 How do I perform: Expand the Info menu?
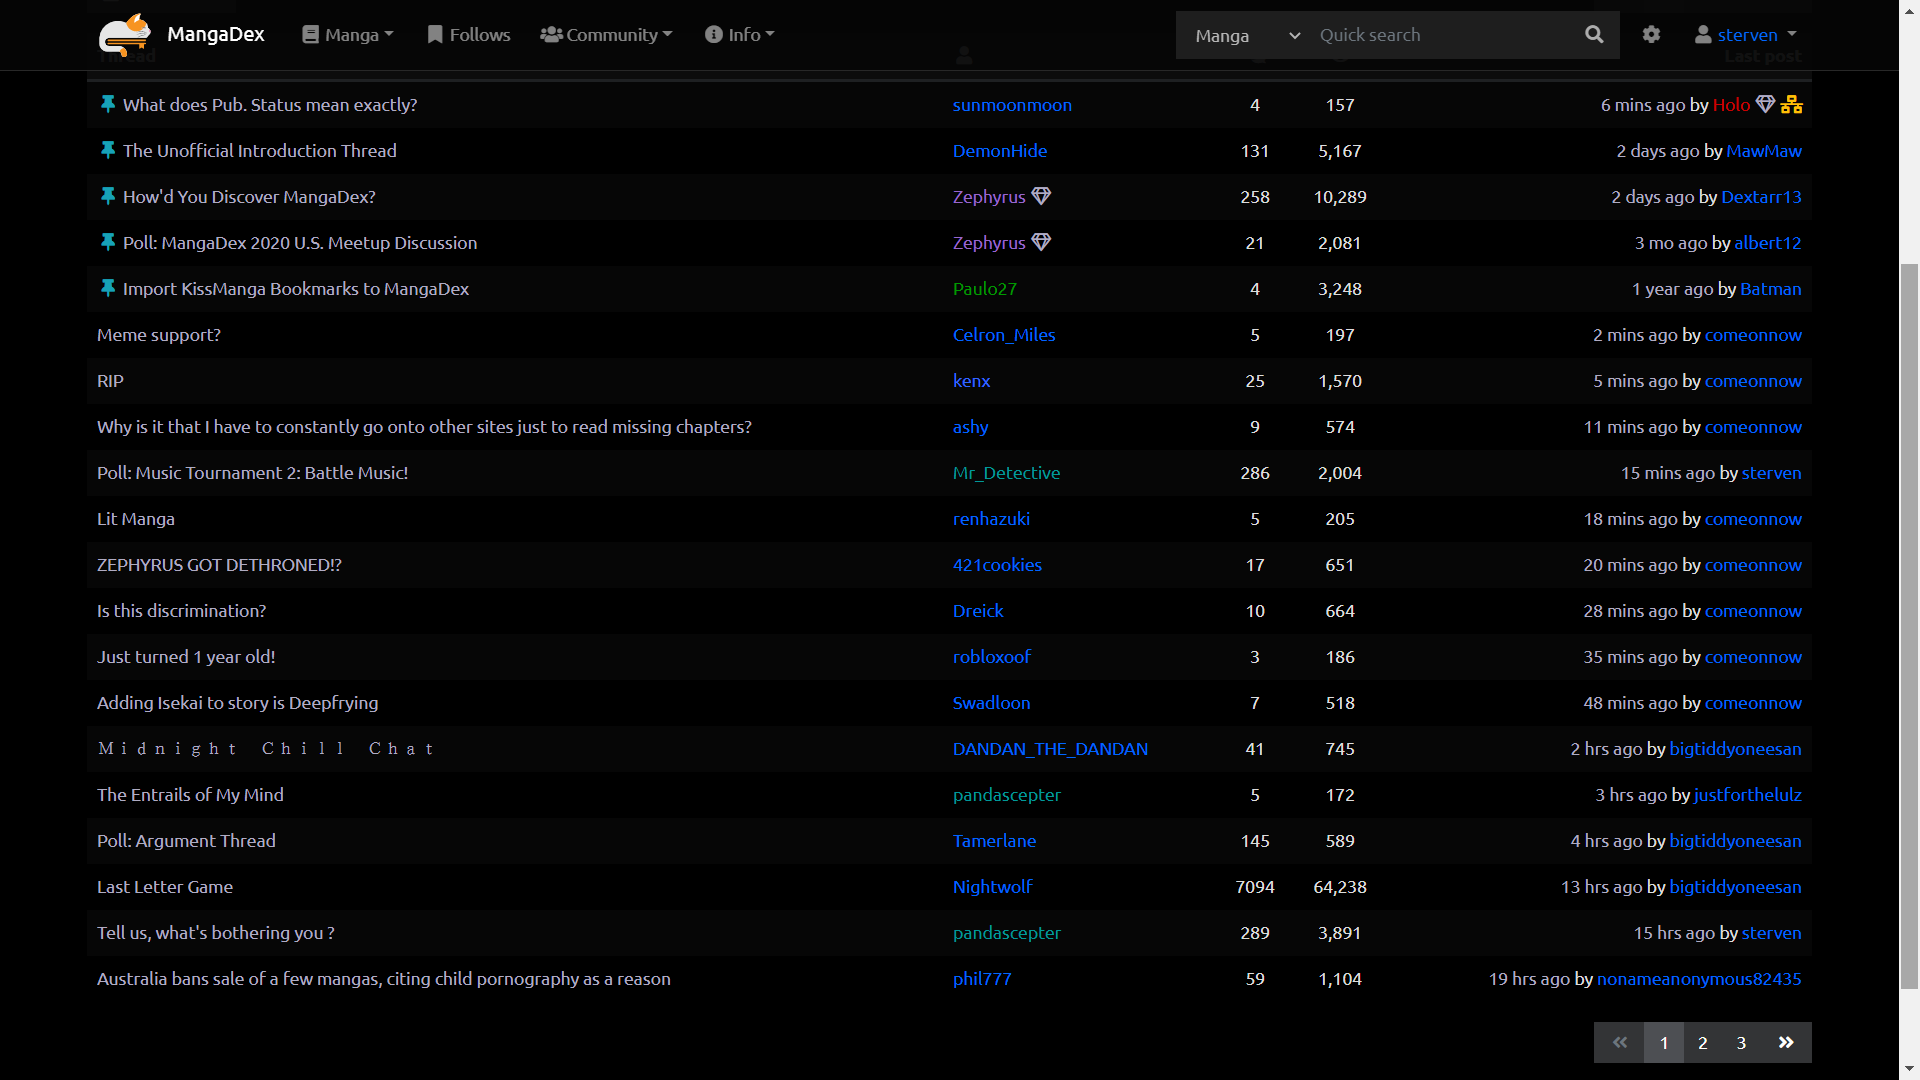[740, 35]
